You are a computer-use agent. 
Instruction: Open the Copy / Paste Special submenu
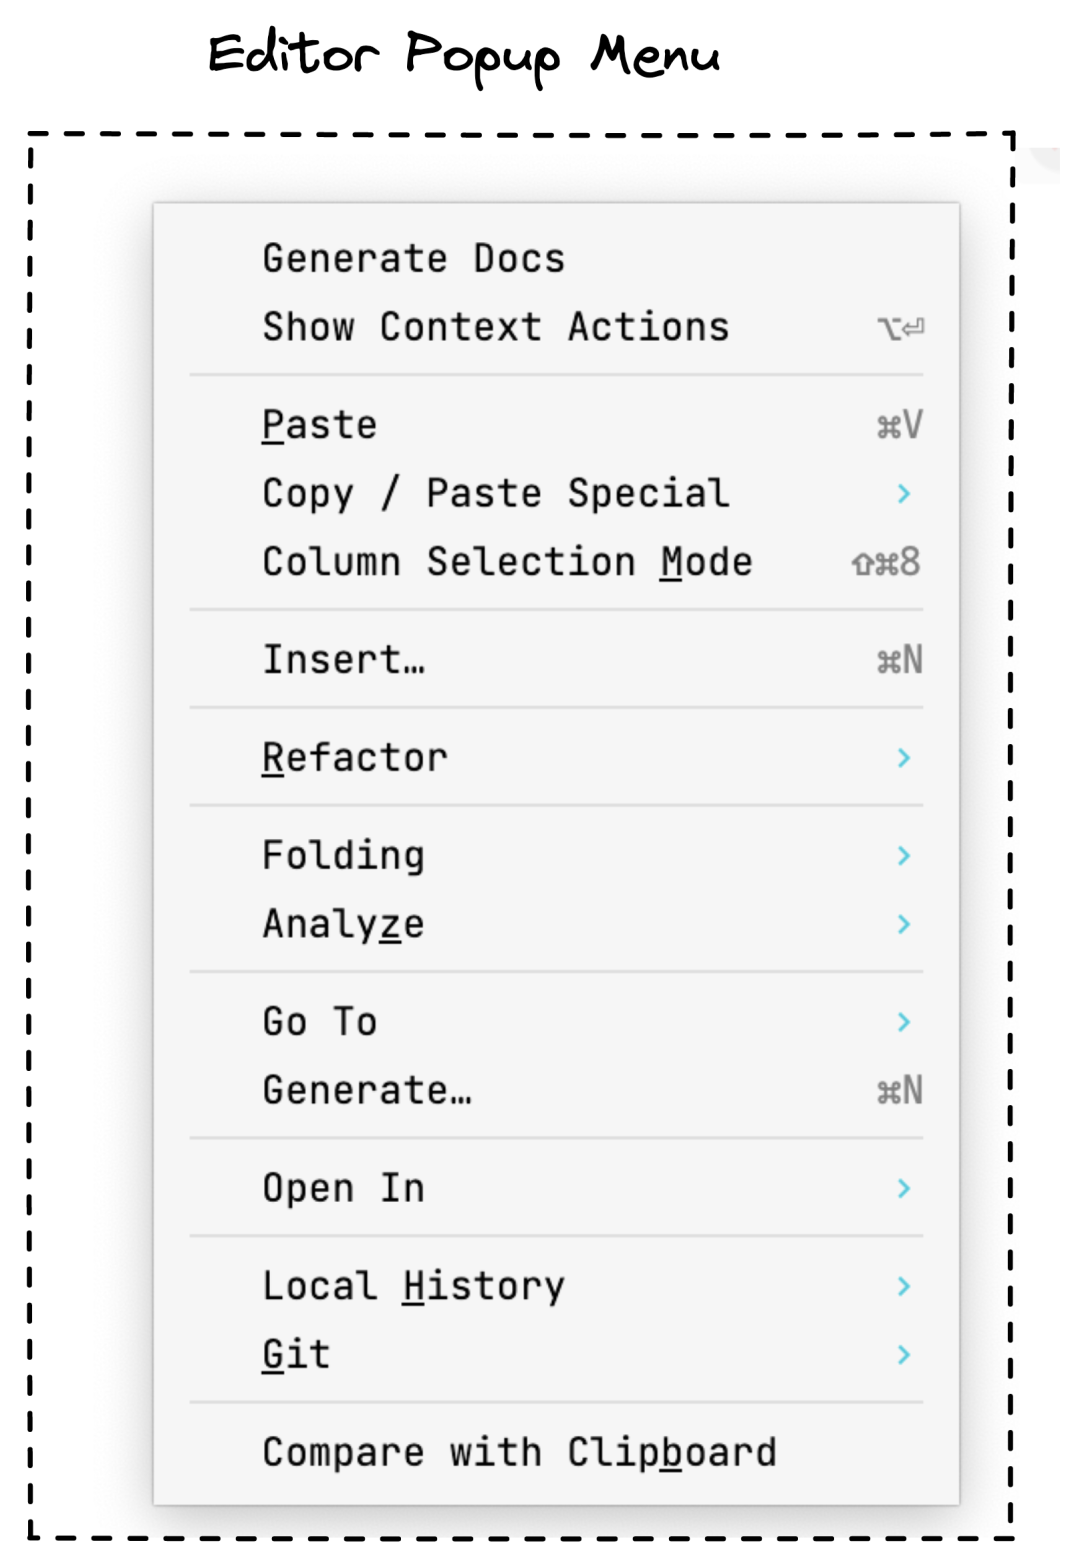click(x=494, y=492)
